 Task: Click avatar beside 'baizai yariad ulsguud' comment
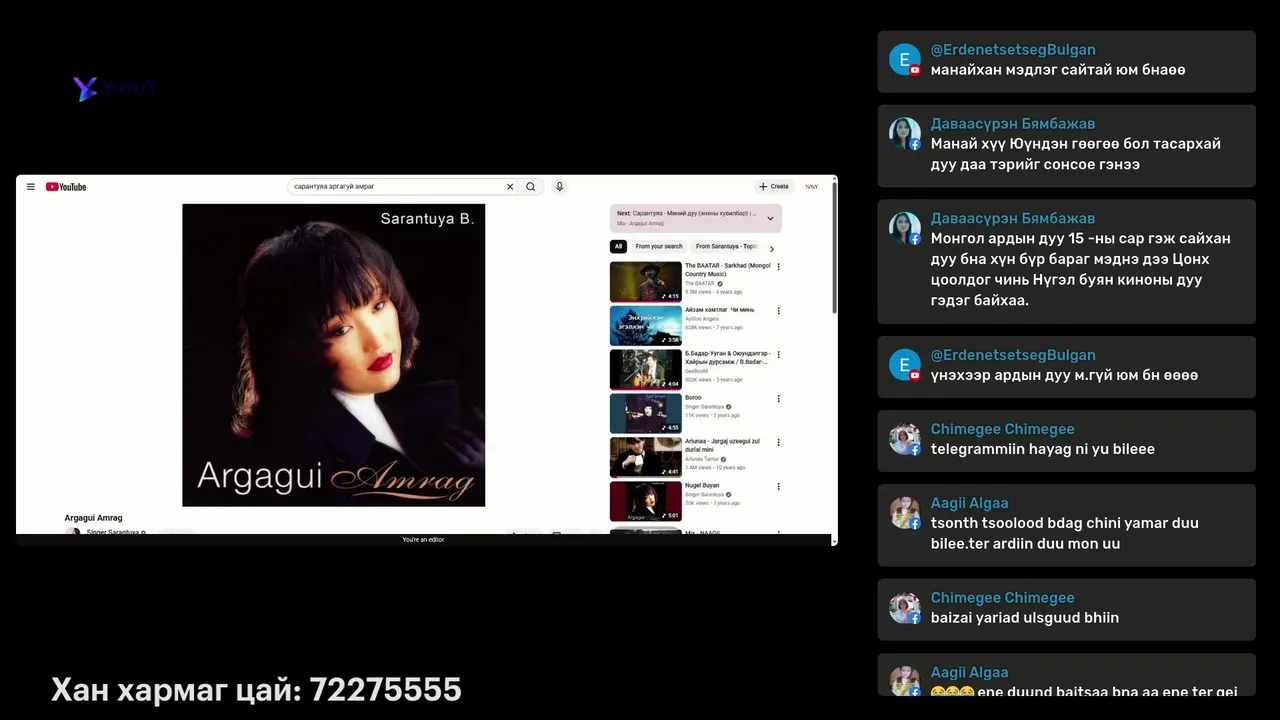point(905,608)
